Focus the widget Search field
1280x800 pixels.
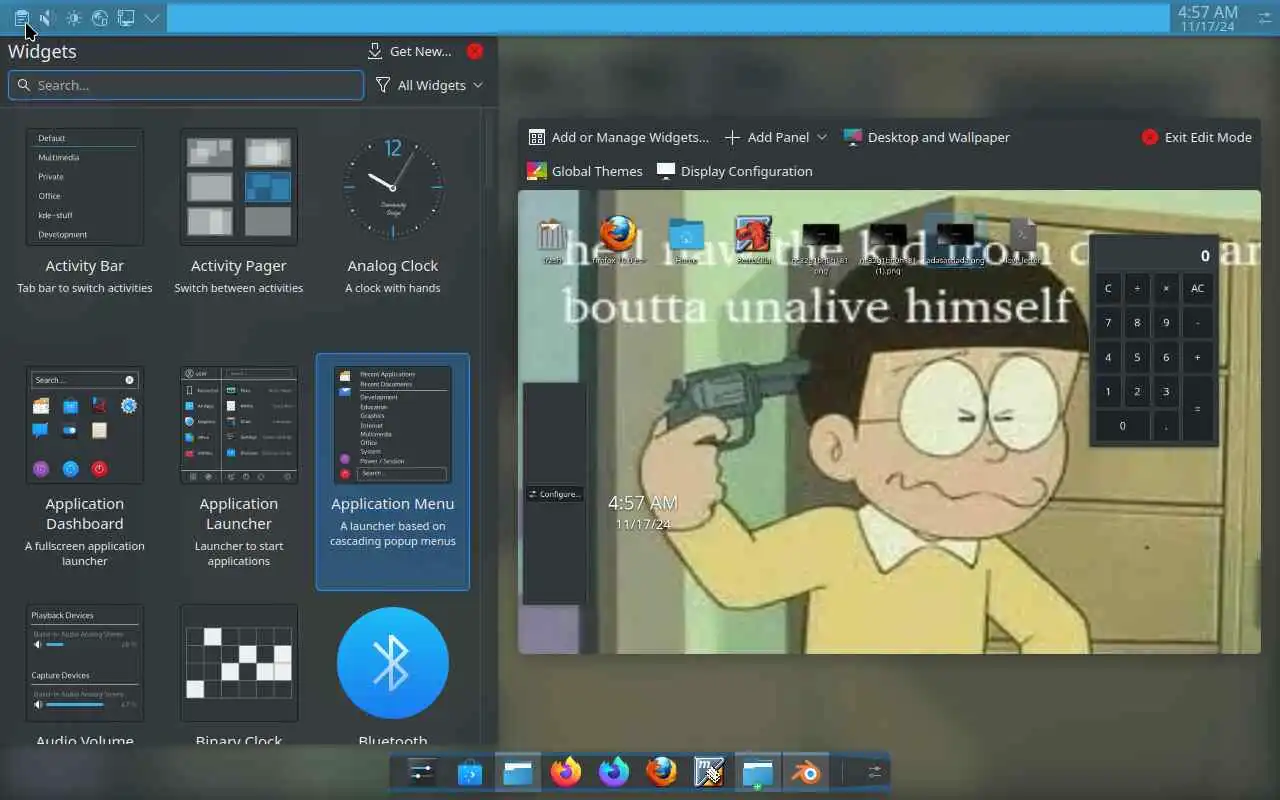point(186,85)
